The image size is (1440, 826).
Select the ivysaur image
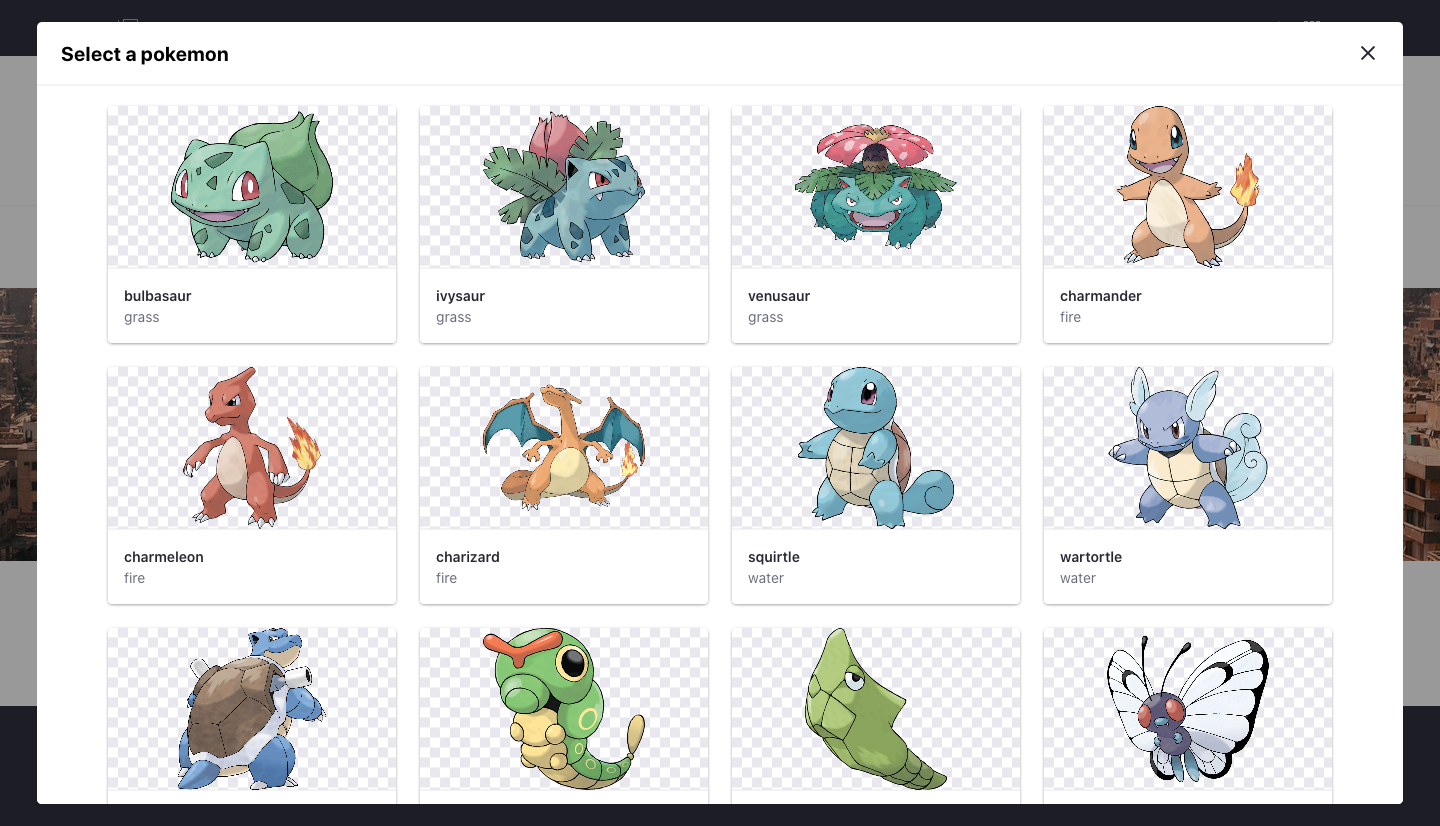point(564,187)
